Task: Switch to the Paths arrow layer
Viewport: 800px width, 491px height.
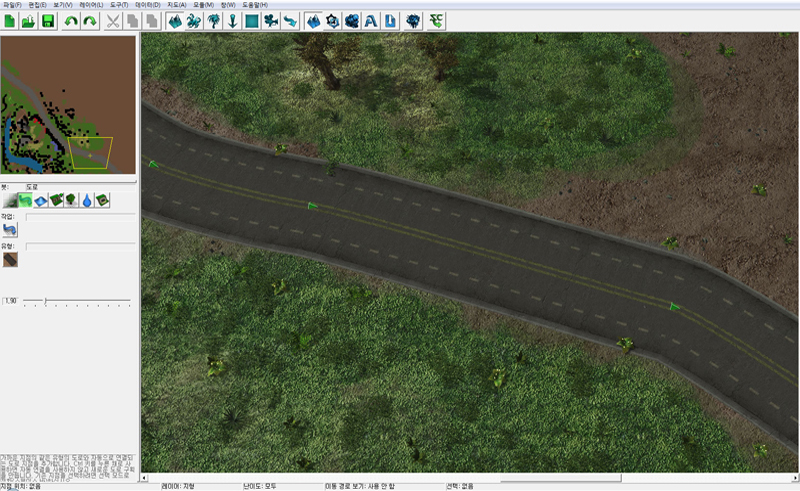Action: 290,21
